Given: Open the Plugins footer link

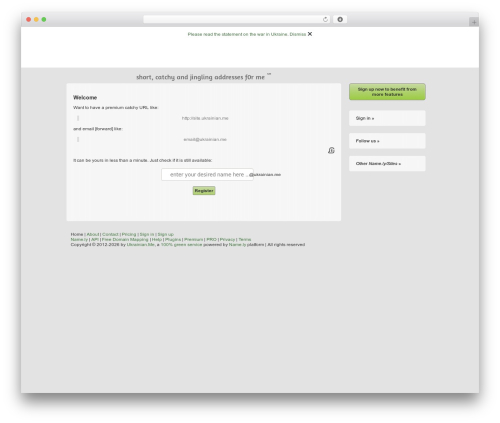Looking at the screenshot, I should tap(173, 239).
